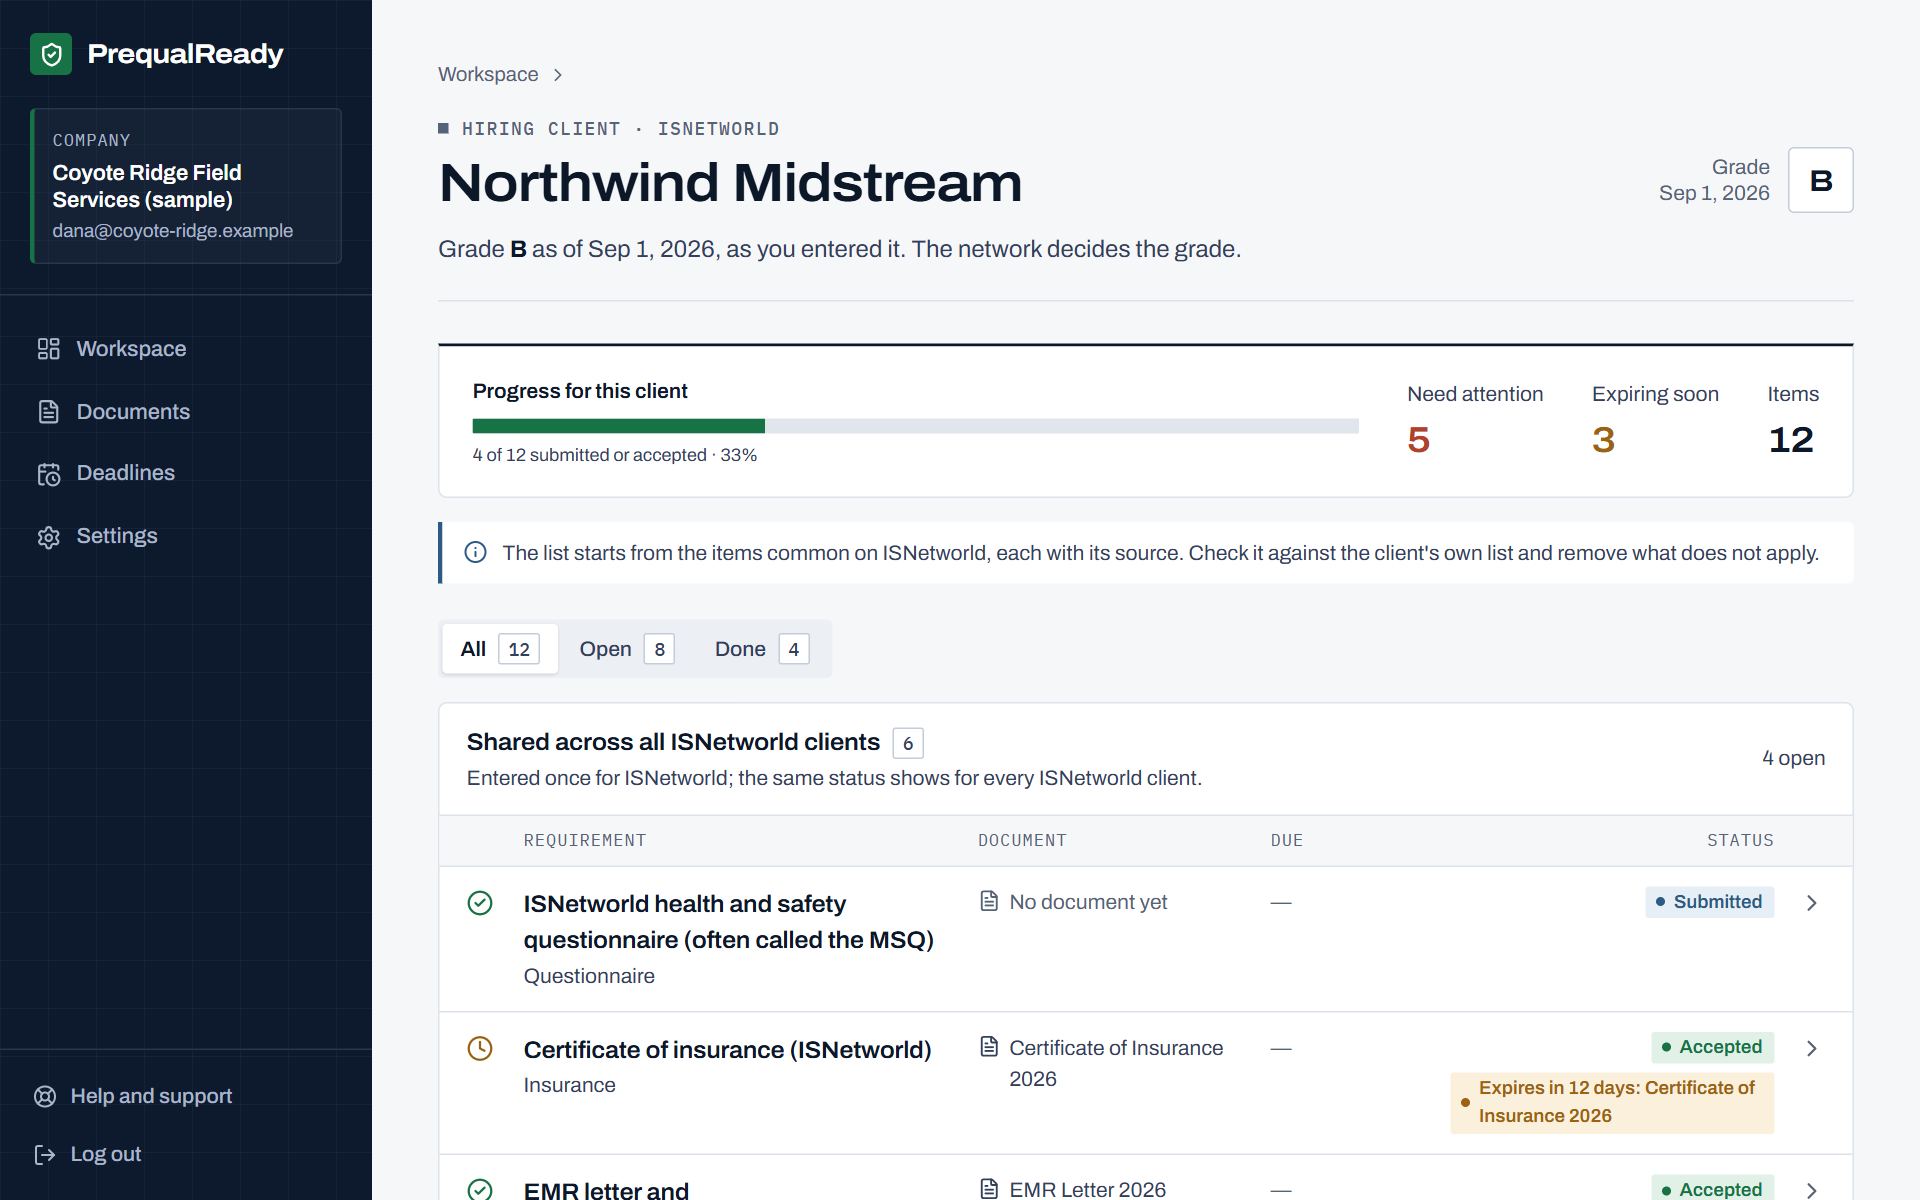Click the Items count 12
This screenshot has height=1200, width=1920.
click(x=1791, y=440)
